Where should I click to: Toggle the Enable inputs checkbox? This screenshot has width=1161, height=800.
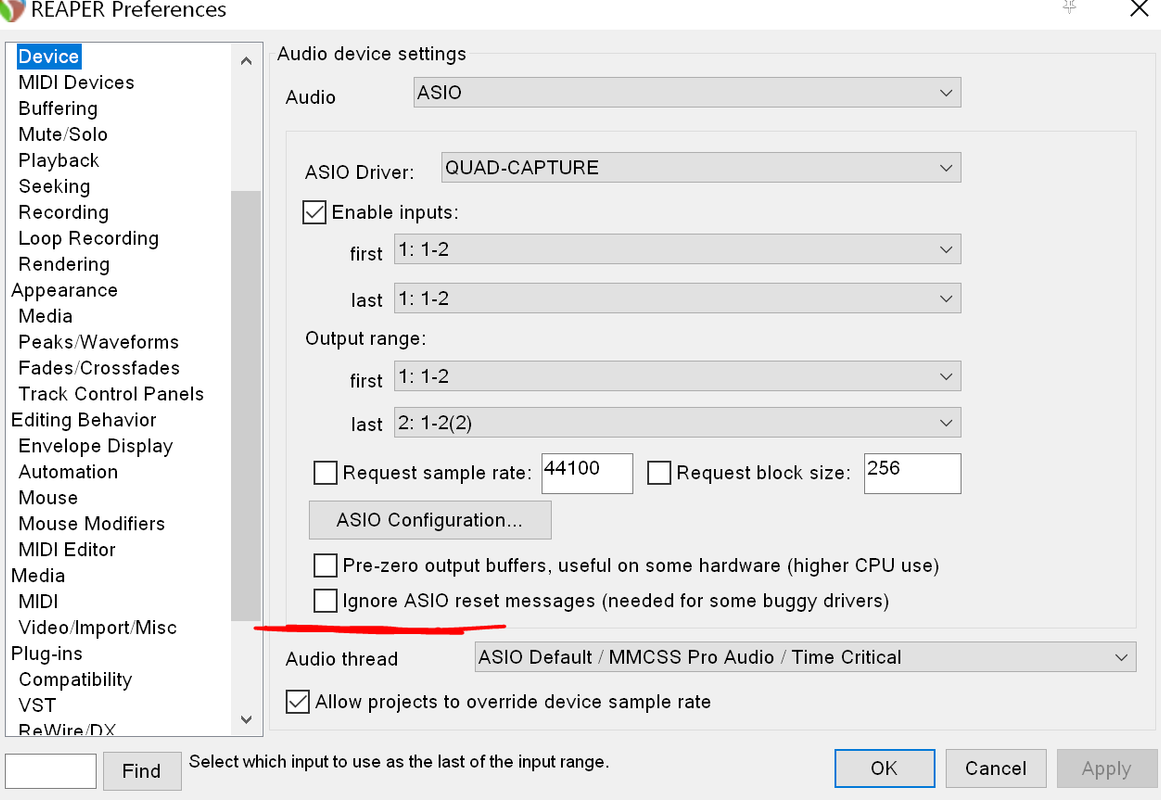click(314, 212)
